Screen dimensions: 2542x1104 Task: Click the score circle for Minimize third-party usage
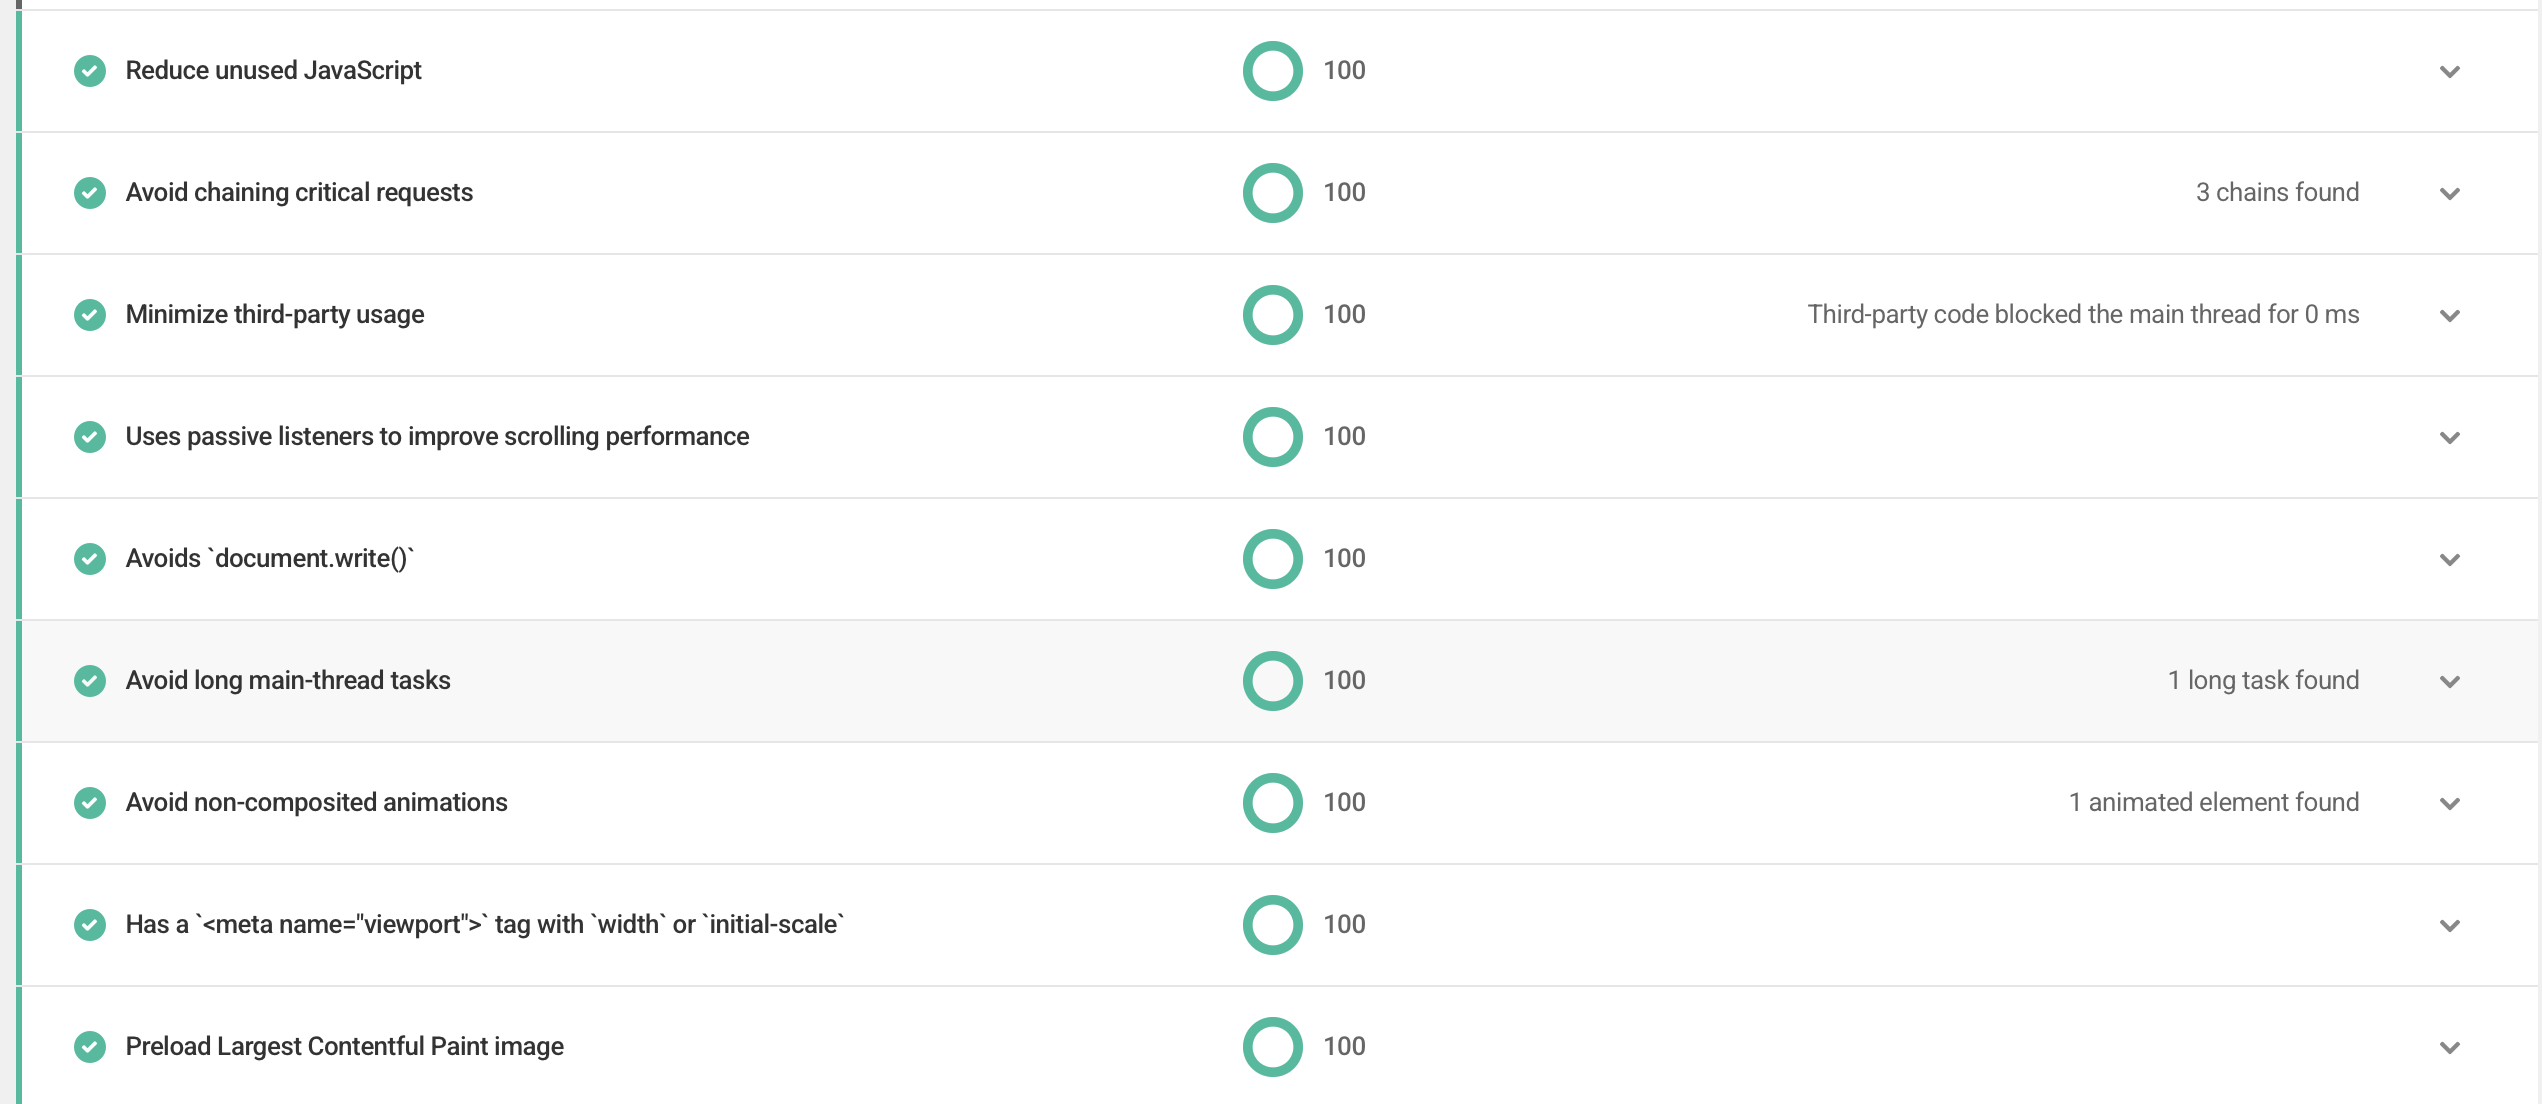click(x=1272, y=315)
